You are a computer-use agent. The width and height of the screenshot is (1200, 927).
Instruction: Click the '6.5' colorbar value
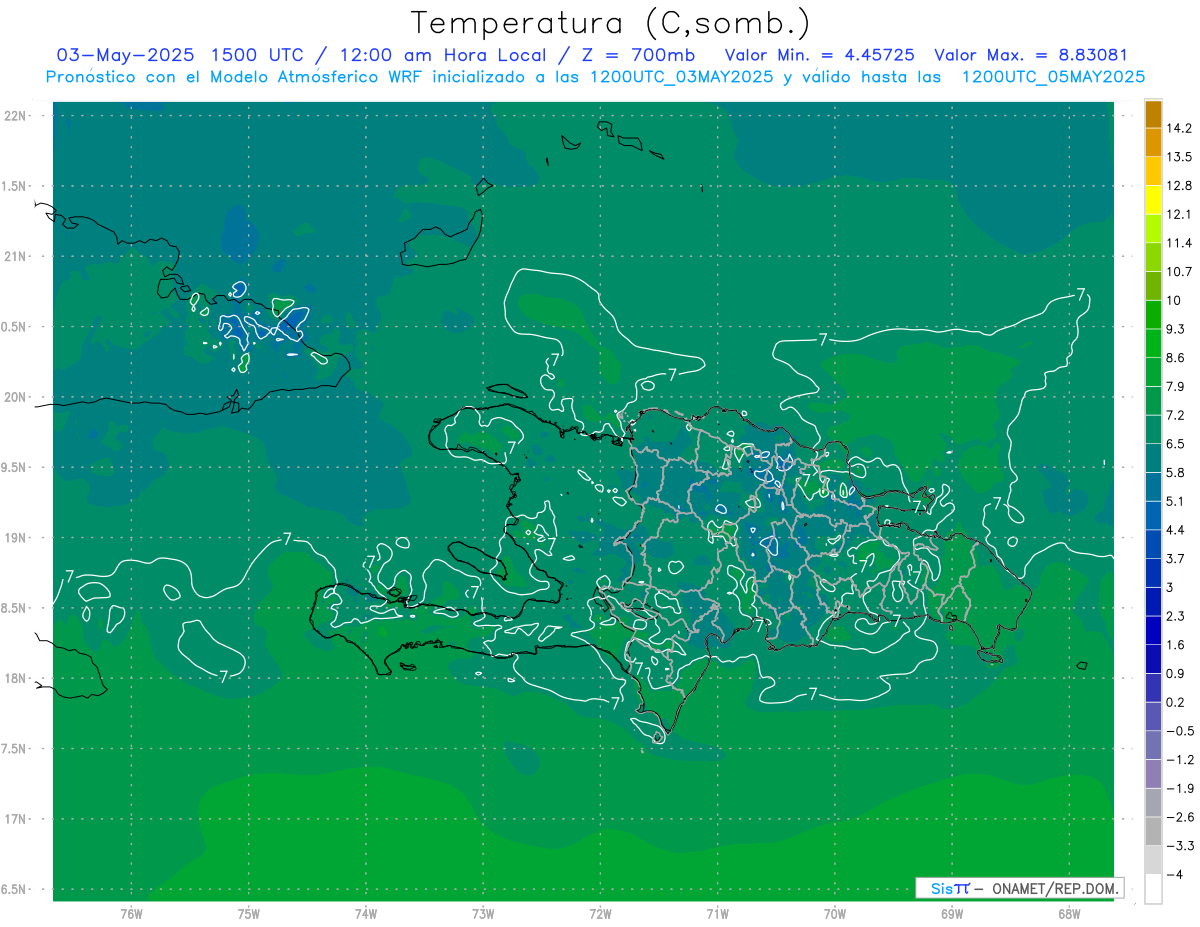pyautogui.click(x=1176, y=444)
